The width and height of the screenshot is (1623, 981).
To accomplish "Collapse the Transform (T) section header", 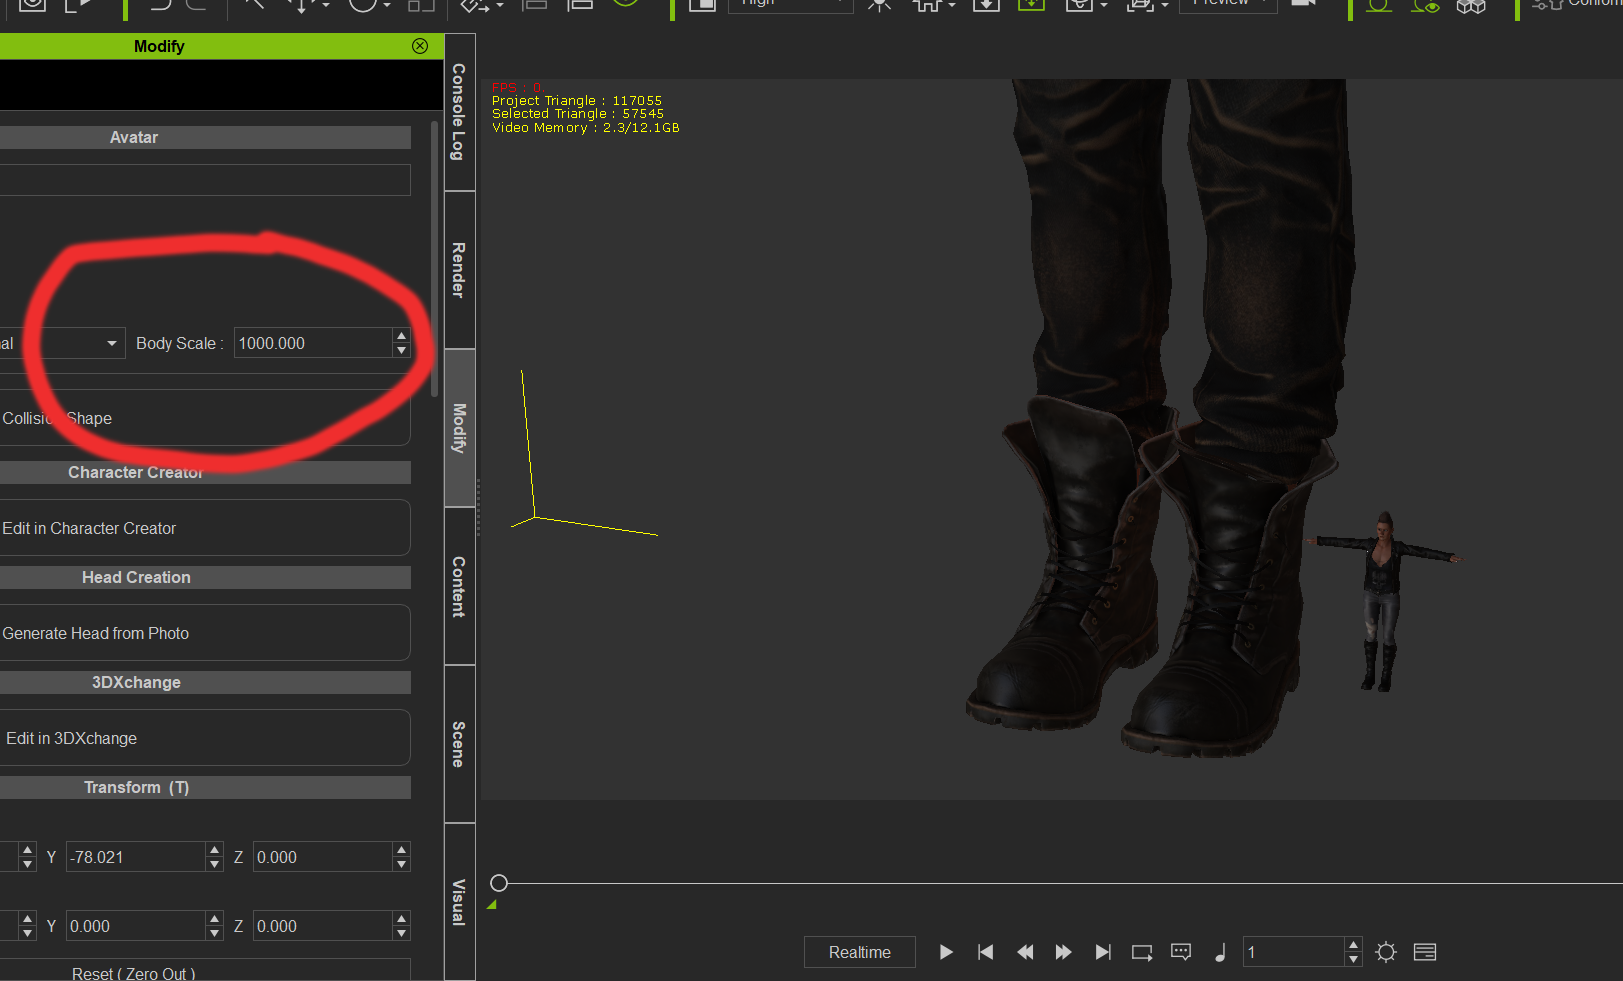I will pos(205,787).
